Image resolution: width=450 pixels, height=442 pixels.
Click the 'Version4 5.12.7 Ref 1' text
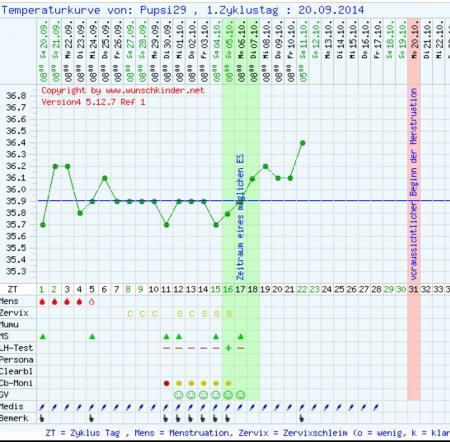click(x=94, y=102)
